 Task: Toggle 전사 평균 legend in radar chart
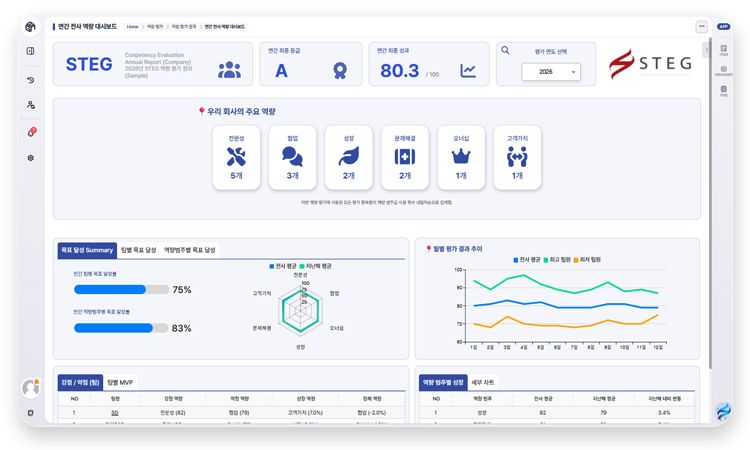(283, 266)
